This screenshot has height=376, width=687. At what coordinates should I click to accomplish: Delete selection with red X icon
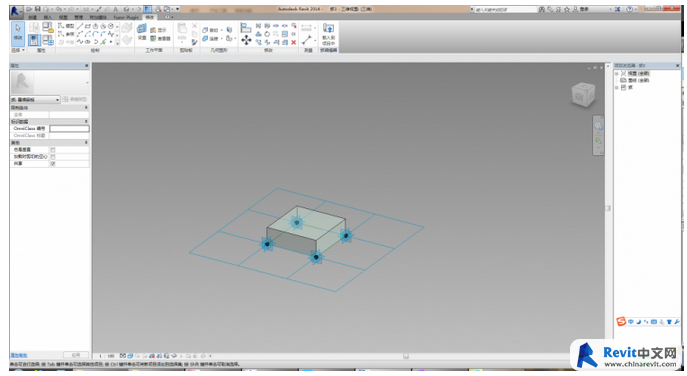coord(294,42)
